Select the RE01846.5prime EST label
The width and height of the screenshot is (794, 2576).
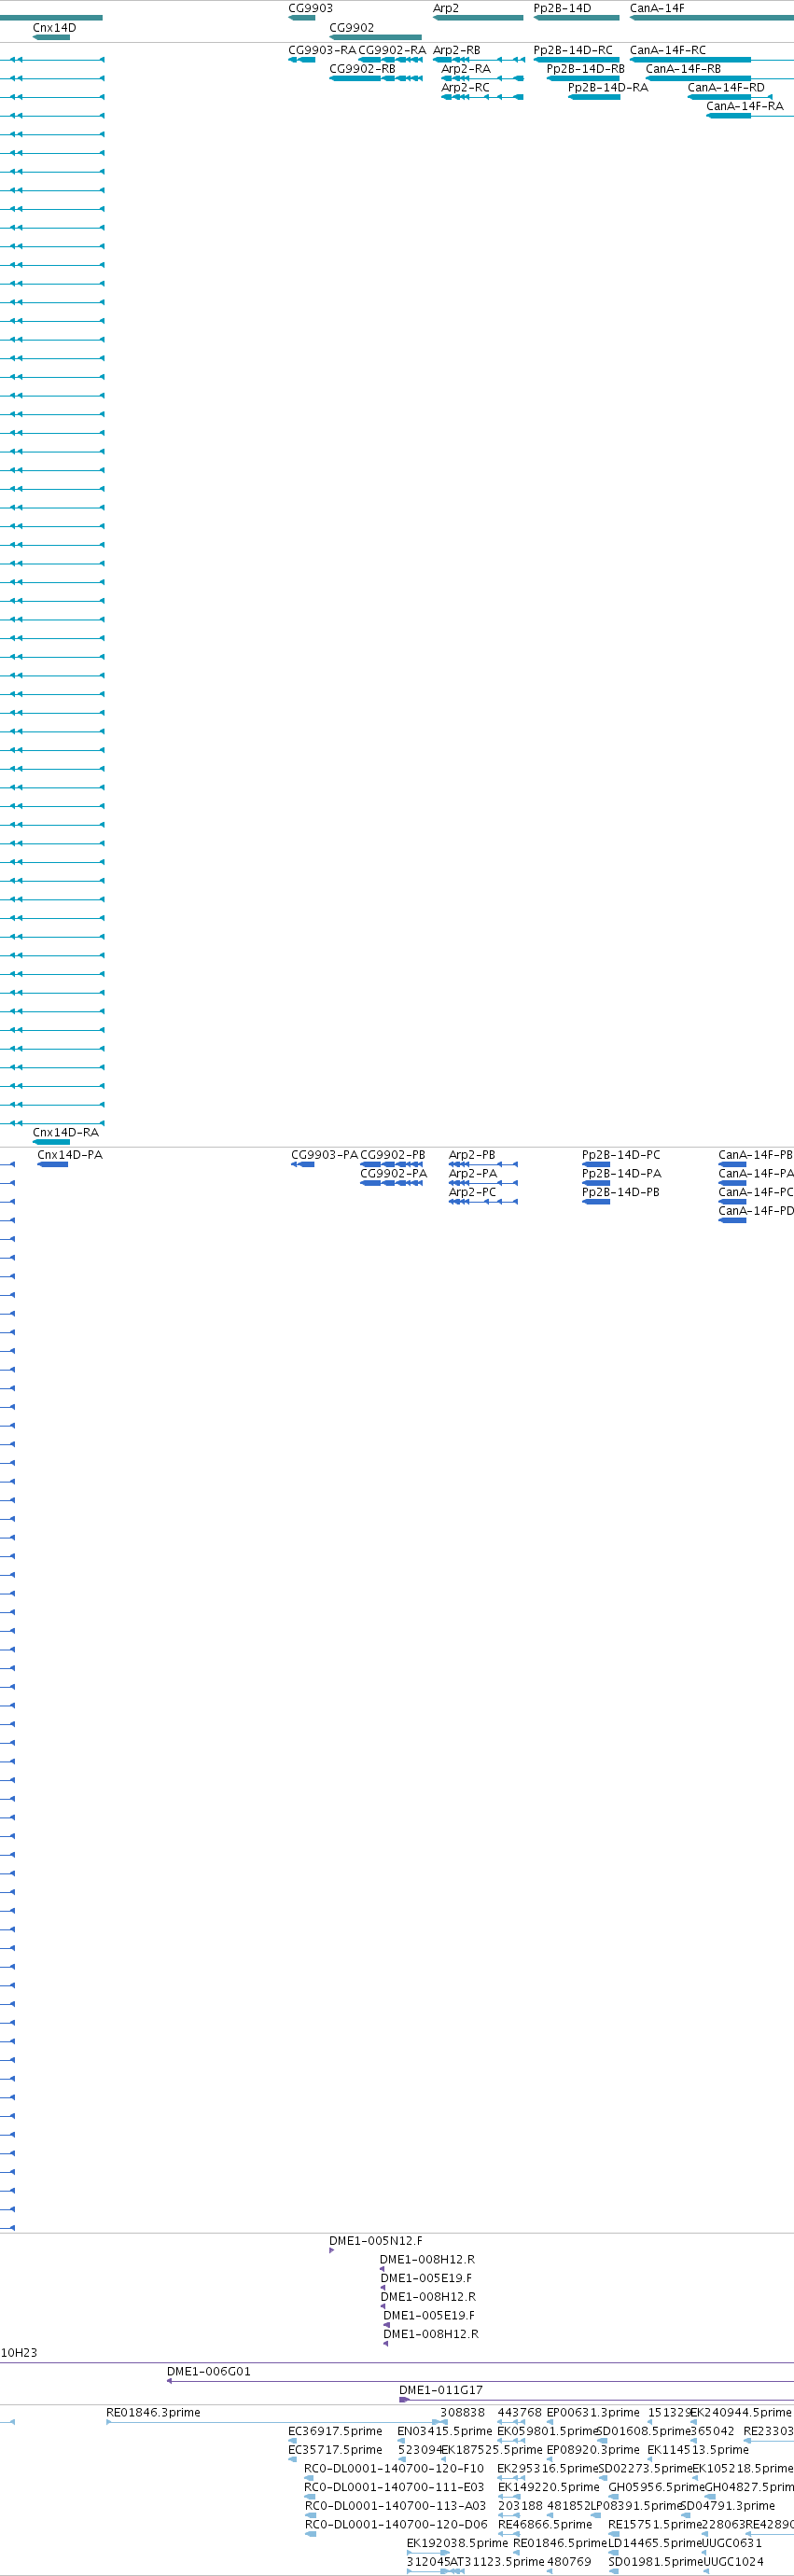560,2543
